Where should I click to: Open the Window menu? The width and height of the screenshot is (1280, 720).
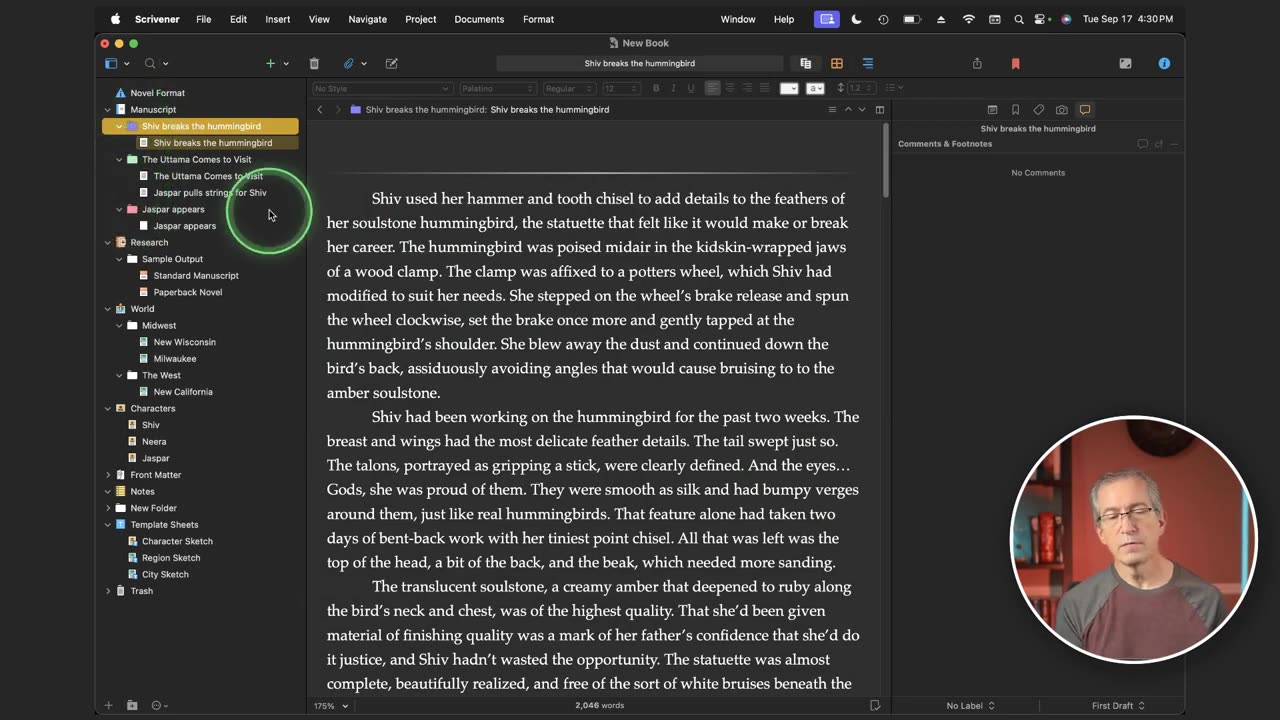coord(738,19)
